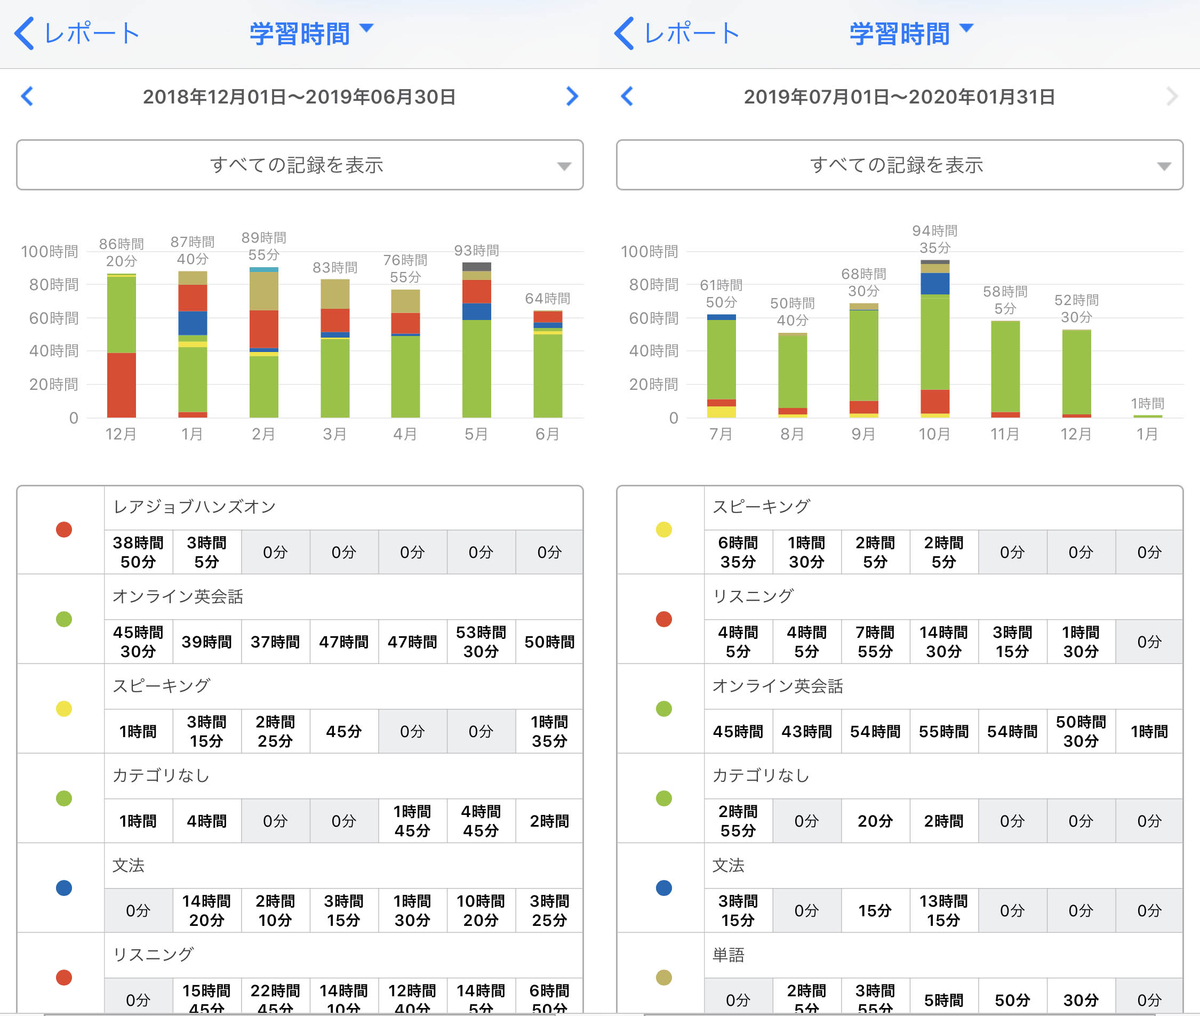This screenshot has height=1016, width=1200.
Task: Click red swatch beside レアジョブハンズオン
Action: [64, 530]
